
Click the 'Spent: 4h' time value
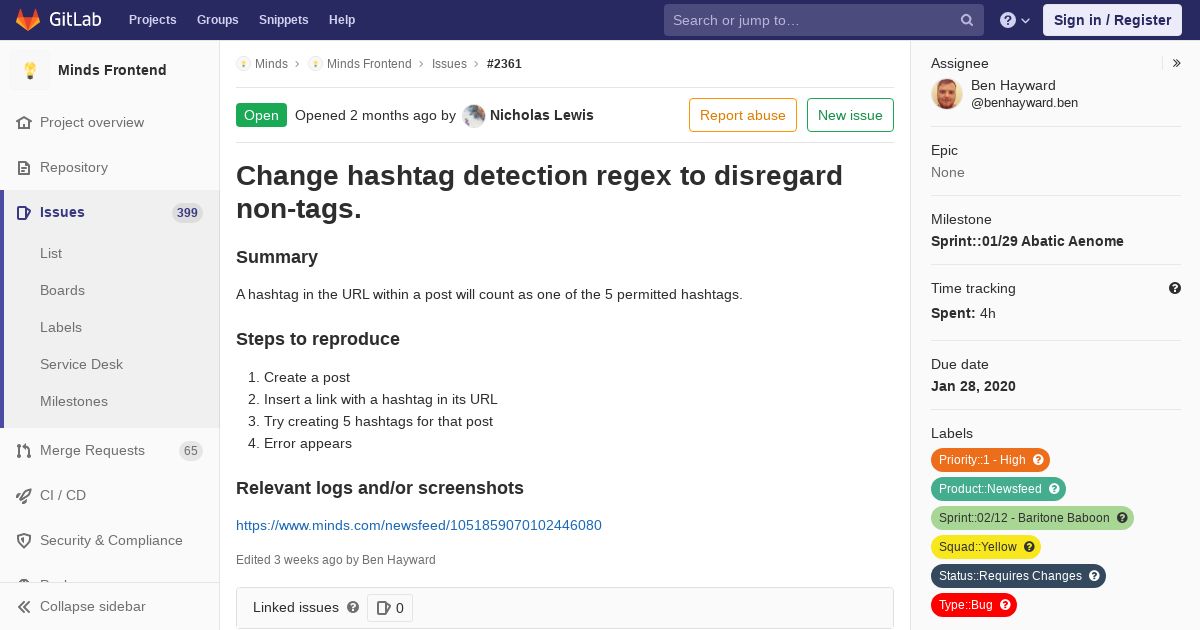[x=963, y=313]
